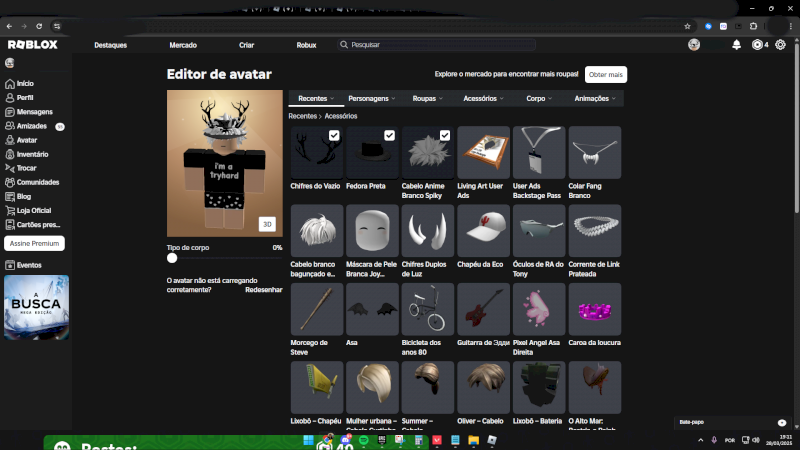The image size is (800, 450).
Task: Open Início in the sidebar
Action: (19, 84)
